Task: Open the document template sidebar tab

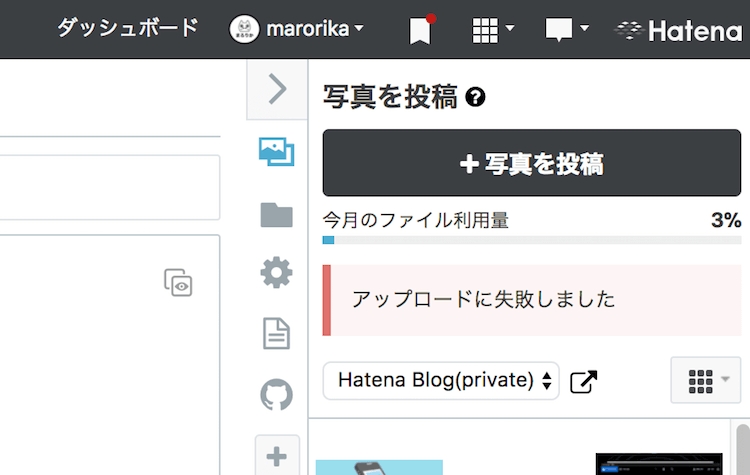Action: [x=276, y=333]
